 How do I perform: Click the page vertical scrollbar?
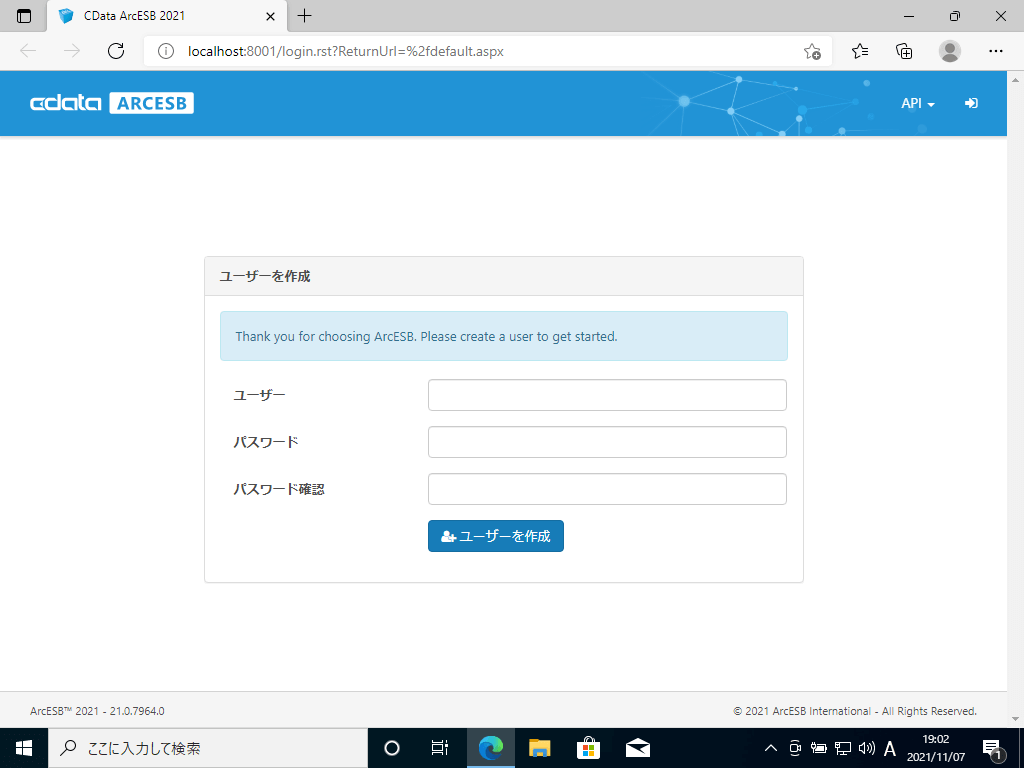(x=1016, y=398)
